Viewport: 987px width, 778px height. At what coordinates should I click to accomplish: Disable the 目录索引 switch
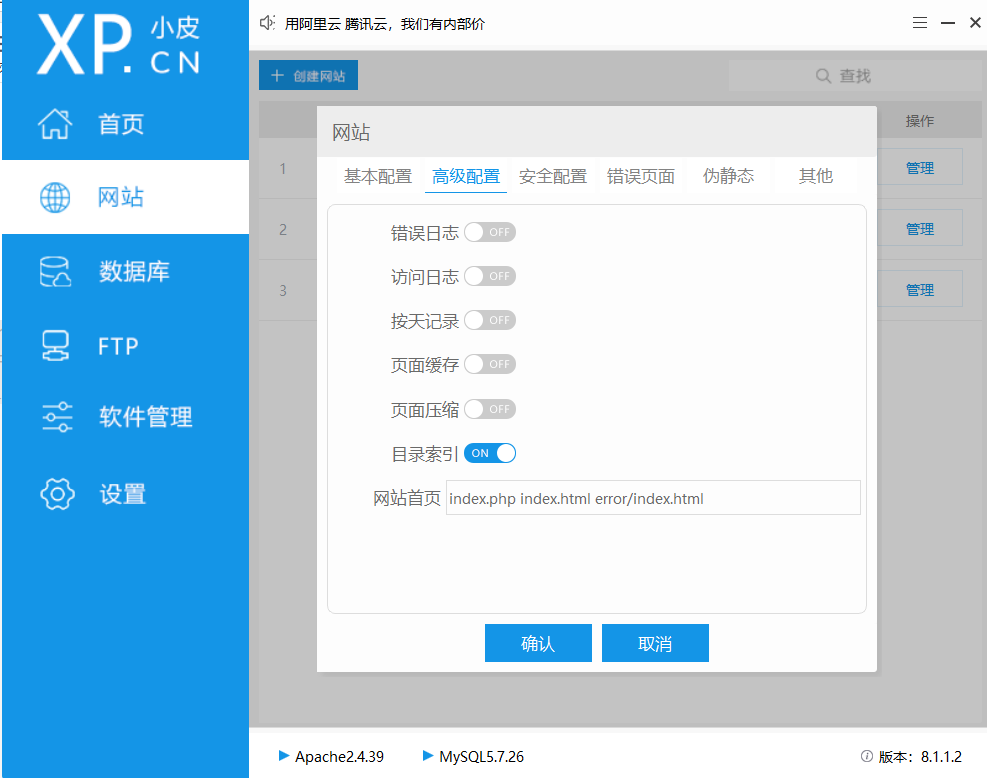(490, 453)
